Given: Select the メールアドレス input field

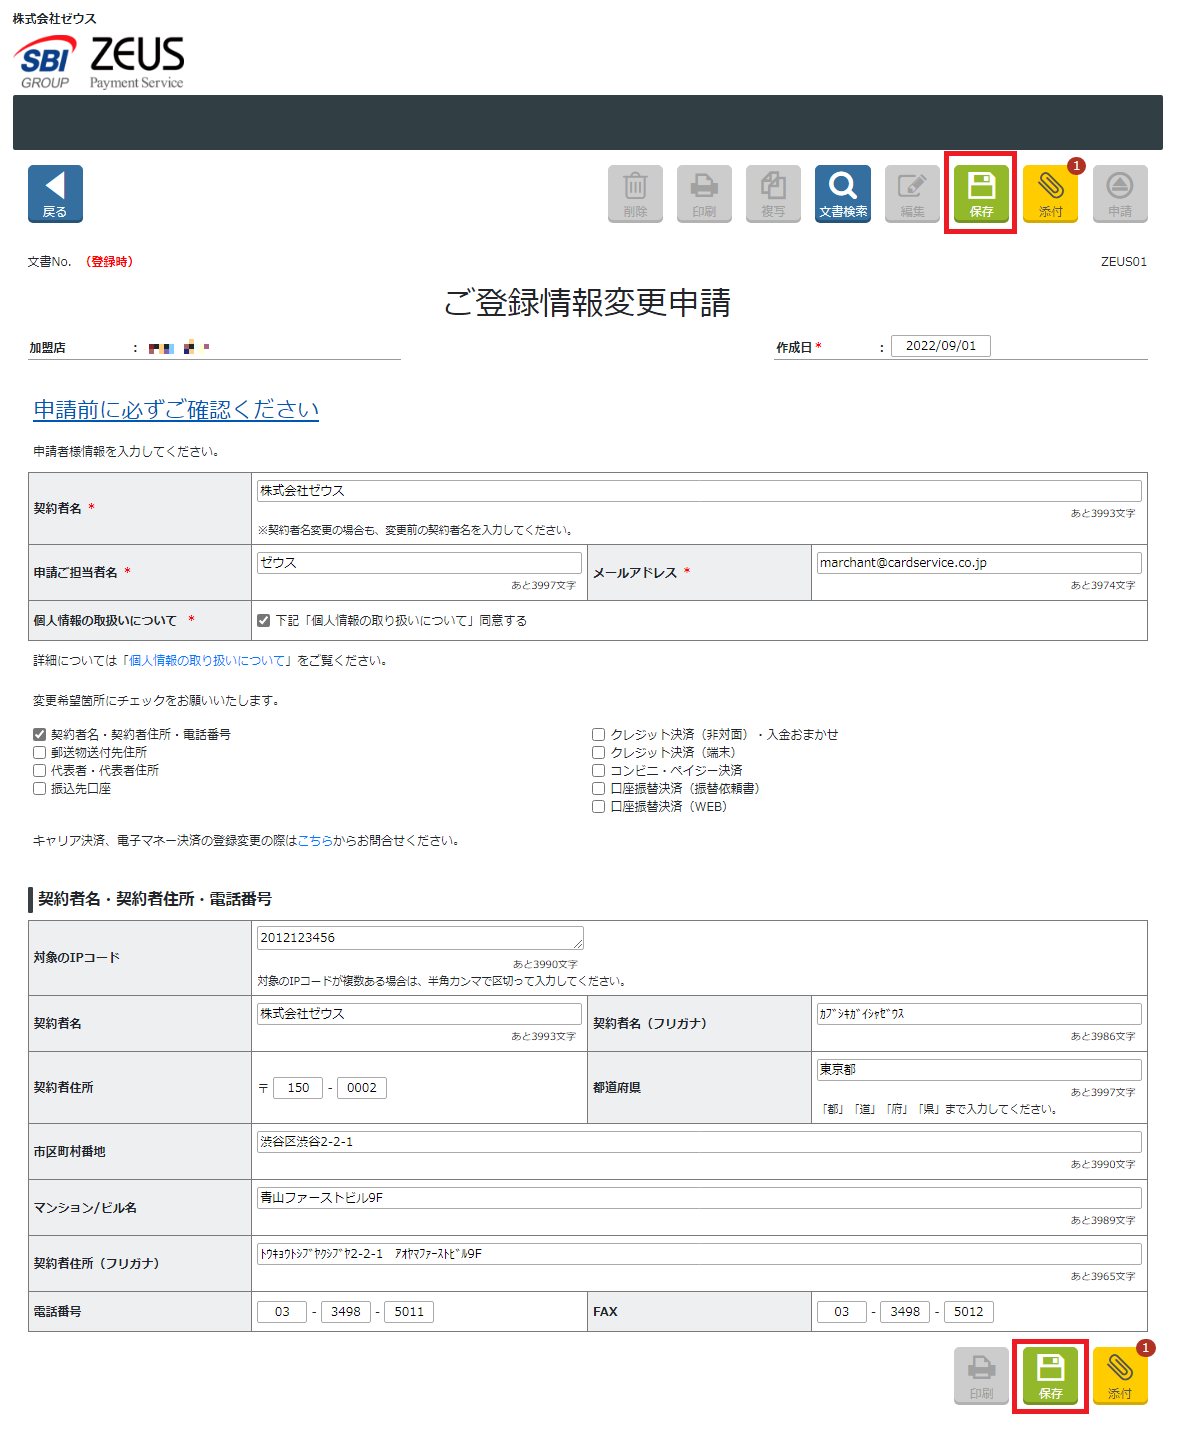Looking at the screenshot, I should [x=977, y=562].
